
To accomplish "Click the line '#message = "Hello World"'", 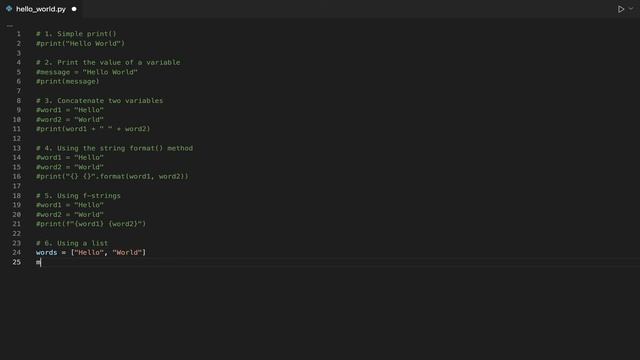I will (87, 72).
